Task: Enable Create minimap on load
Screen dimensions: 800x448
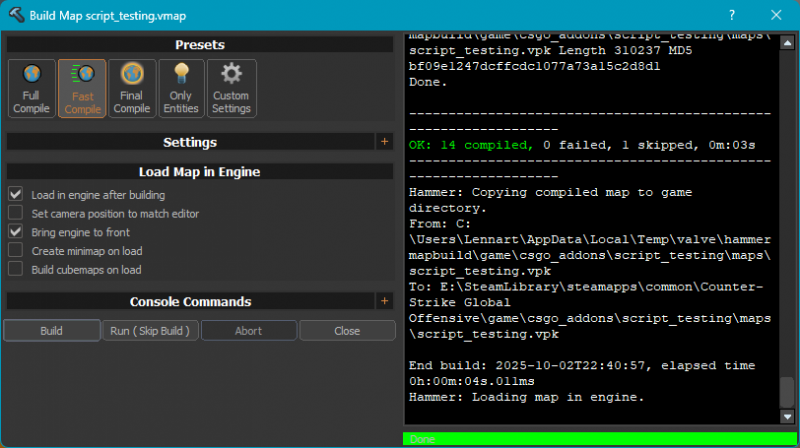Action: pyautogui.click(x=15, y=250)
